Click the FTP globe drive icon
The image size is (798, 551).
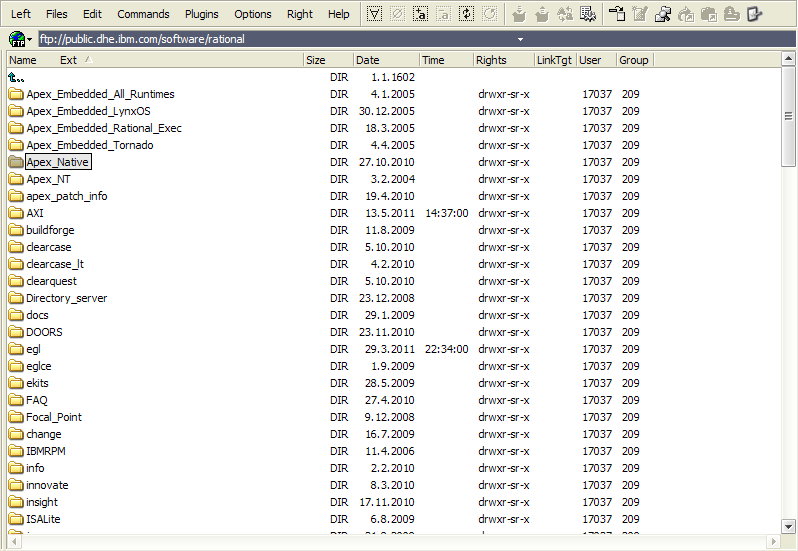[17, 39]
